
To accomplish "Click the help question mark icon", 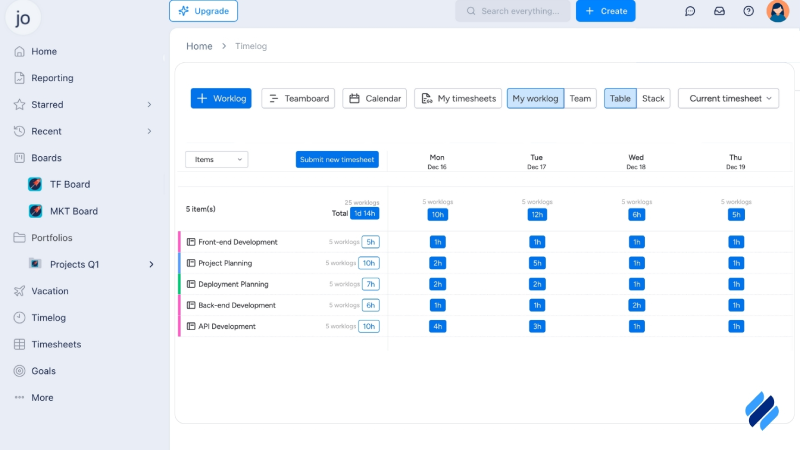I will [748, 11].
